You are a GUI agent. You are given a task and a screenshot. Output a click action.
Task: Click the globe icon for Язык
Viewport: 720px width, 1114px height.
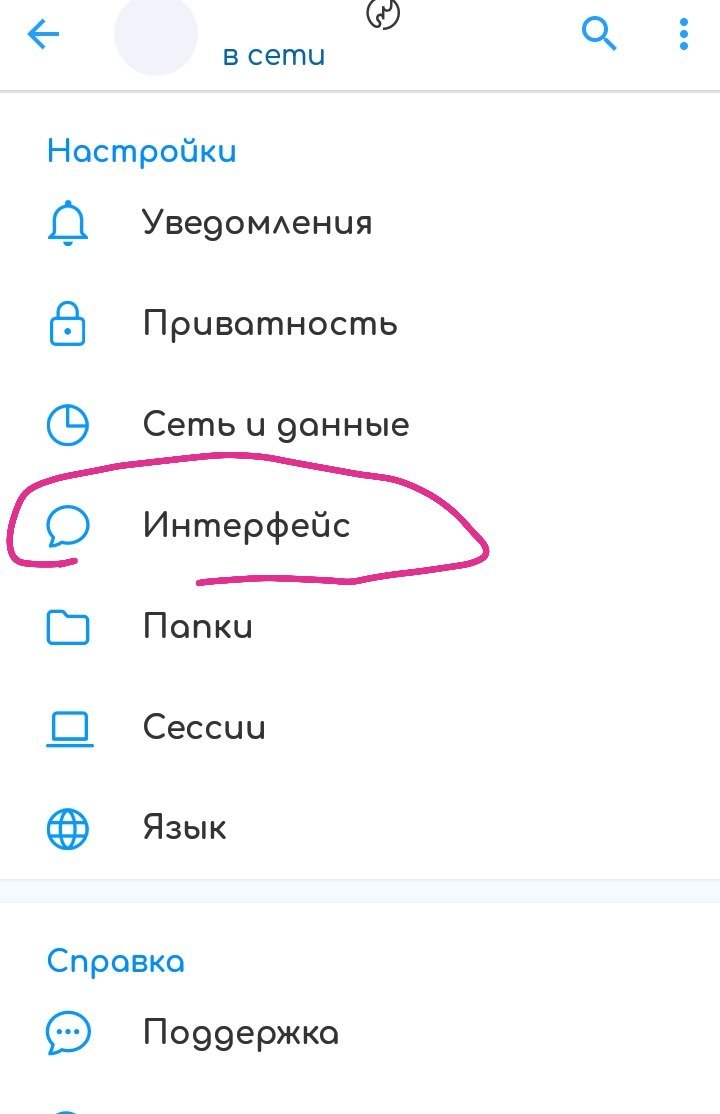[68, 828]
